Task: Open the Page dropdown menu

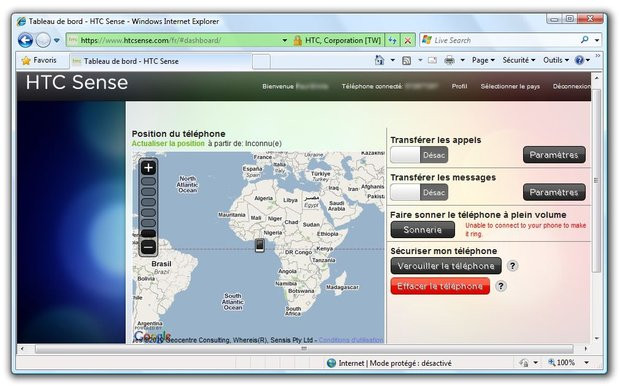Action: pos(483,60)
